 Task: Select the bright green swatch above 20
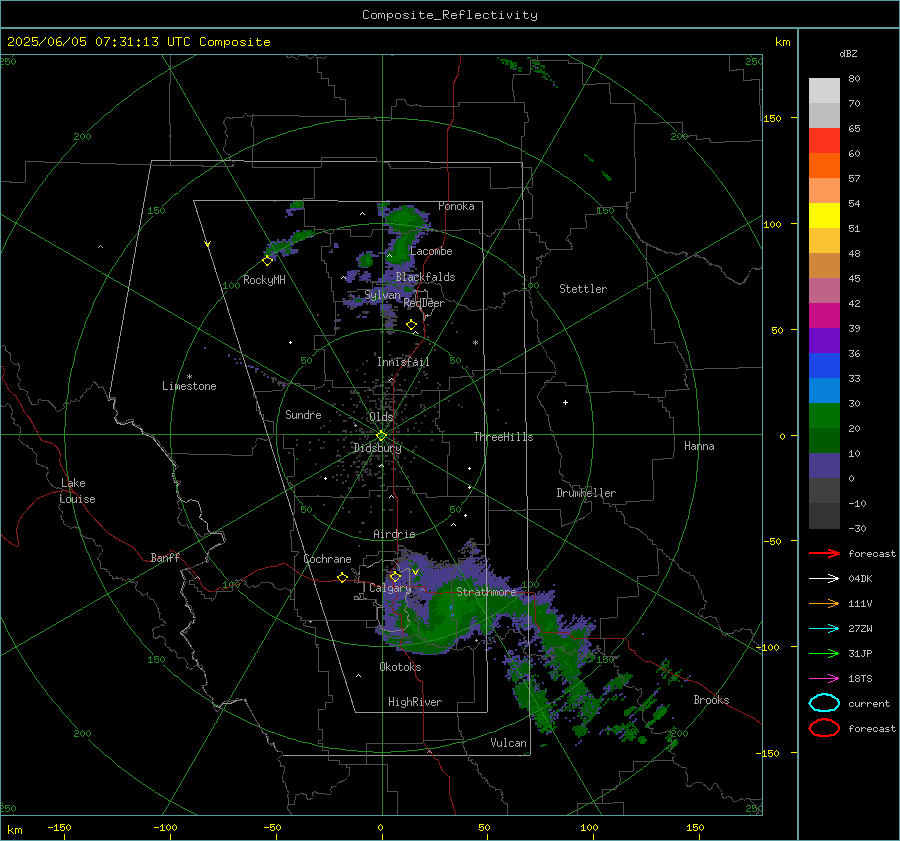tap(824, 415)
